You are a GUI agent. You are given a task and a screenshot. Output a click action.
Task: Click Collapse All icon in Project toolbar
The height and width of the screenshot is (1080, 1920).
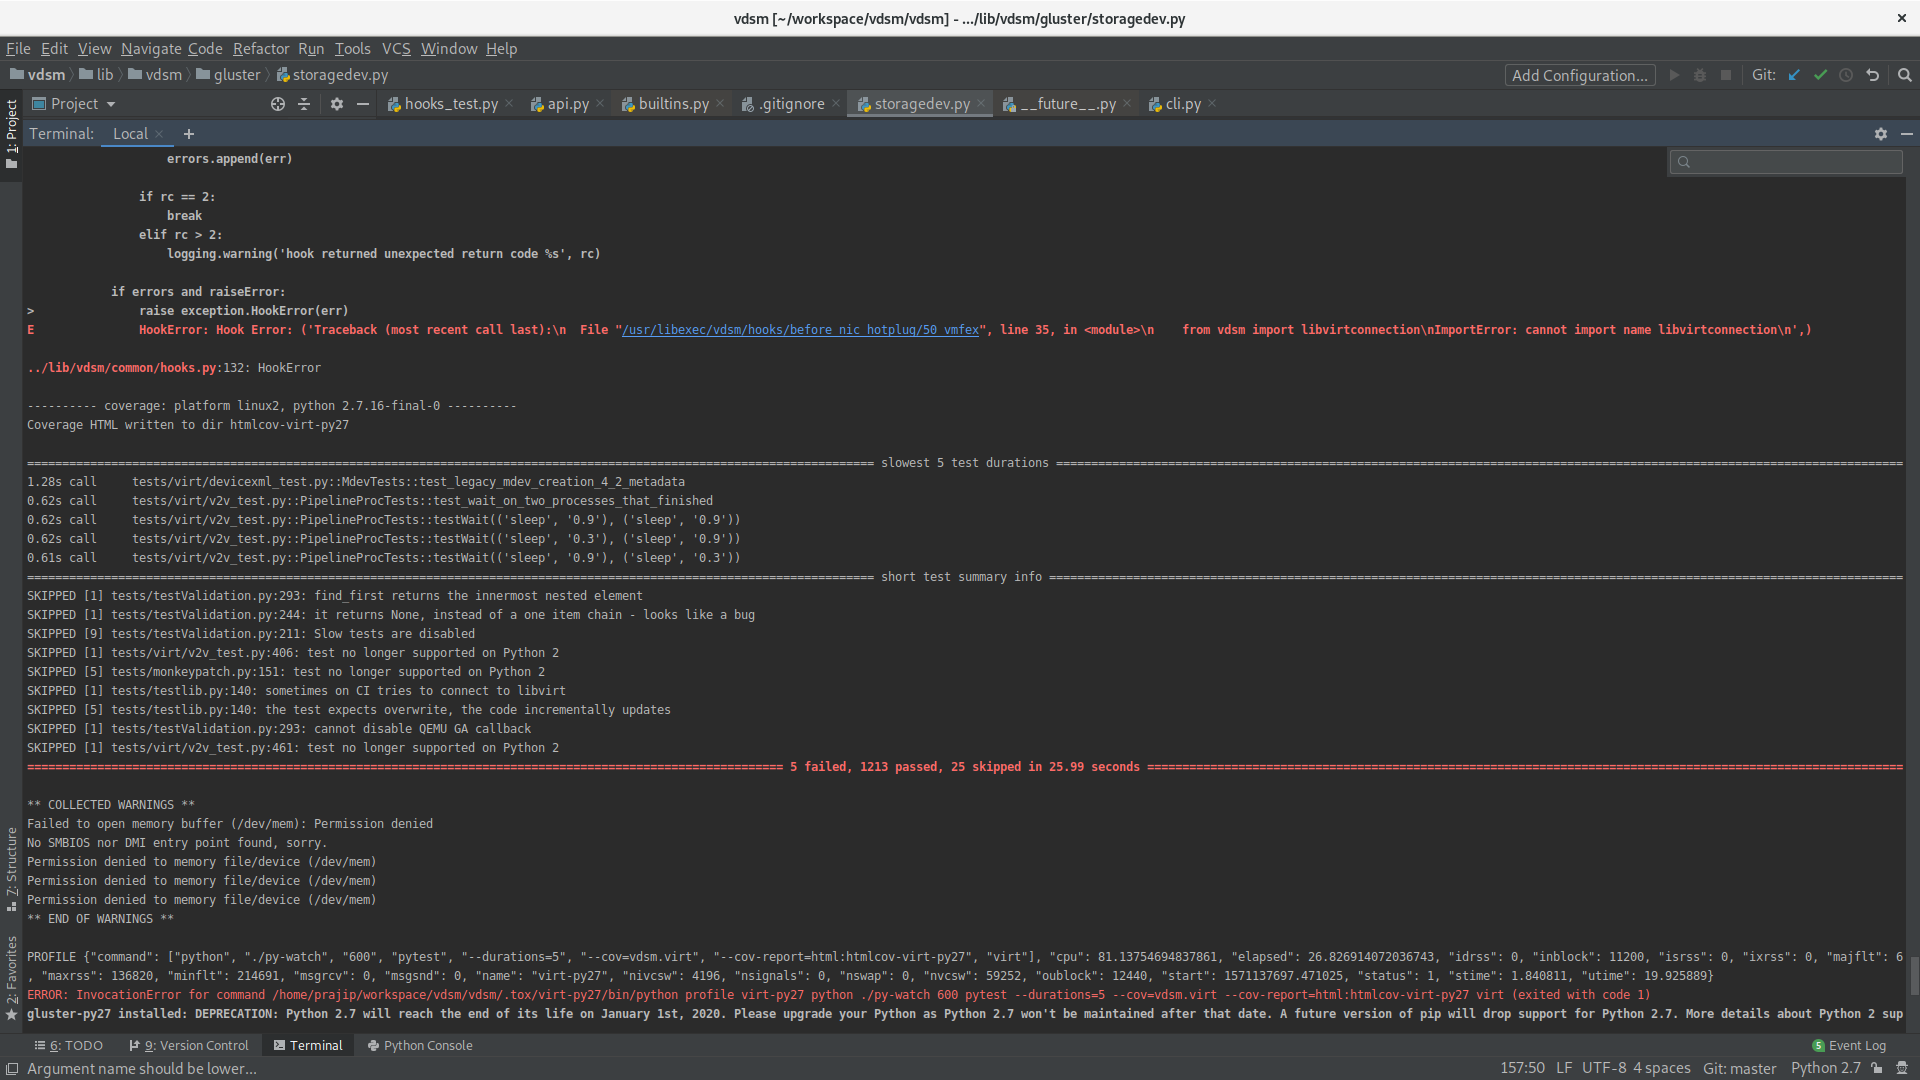[x=304, y=104]
